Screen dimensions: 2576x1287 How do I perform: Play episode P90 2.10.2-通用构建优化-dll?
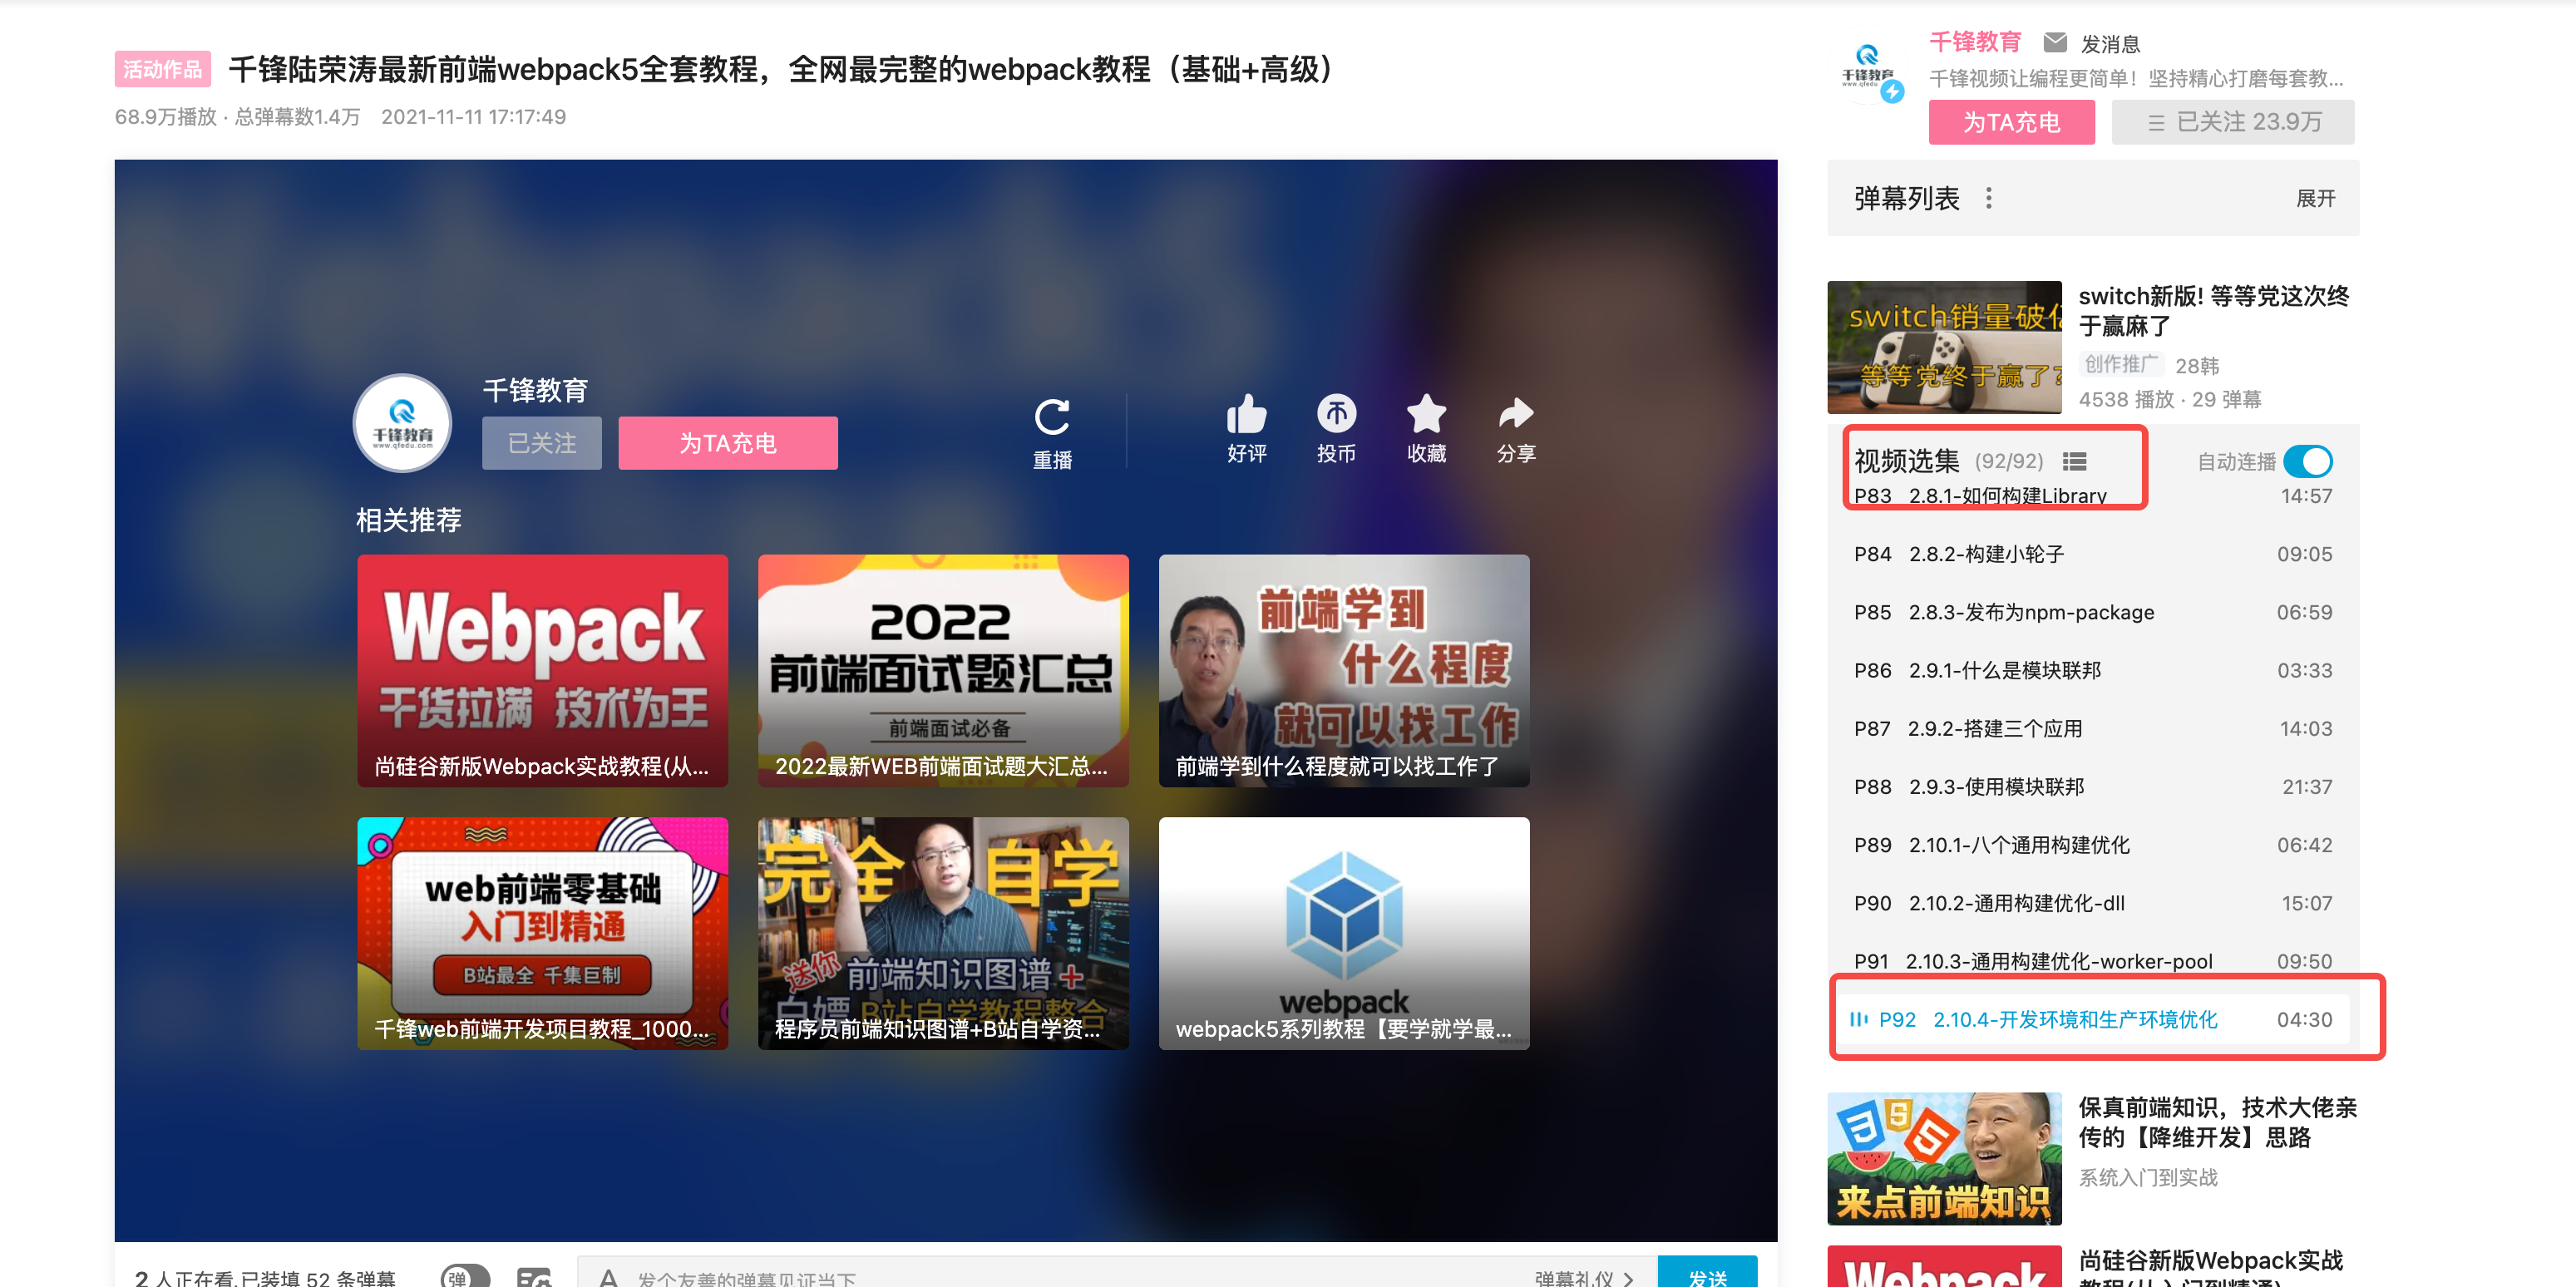point(2092,903)
